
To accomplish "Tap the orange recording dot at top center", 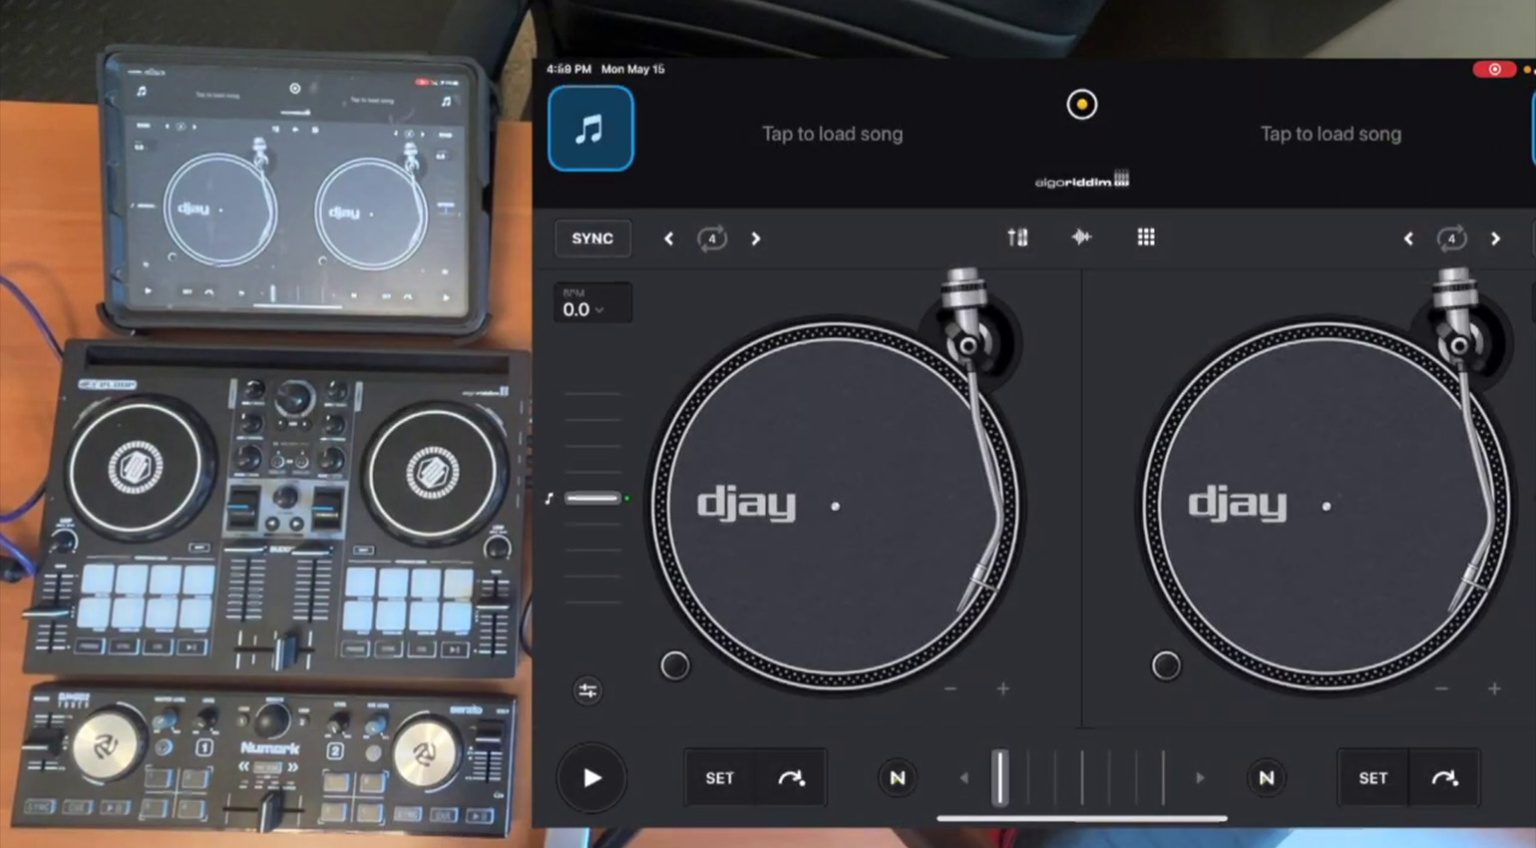I will point(1081,104).
